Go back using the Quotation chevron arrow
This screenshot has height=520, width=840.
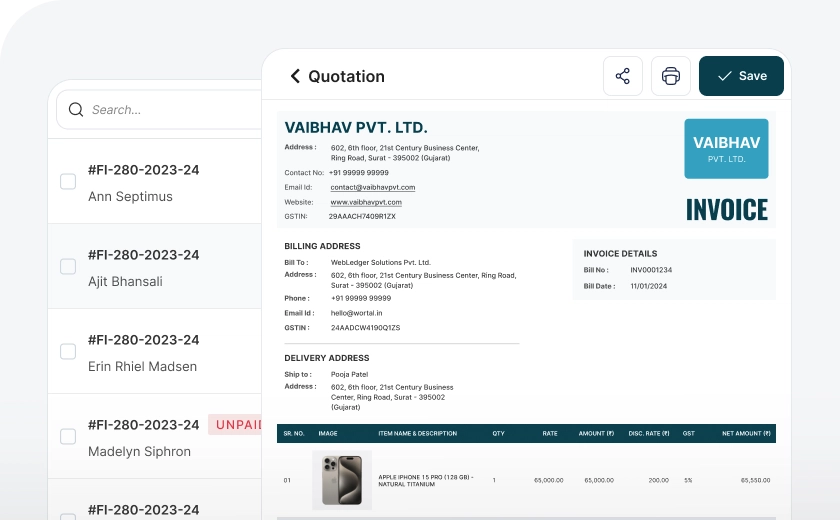tap(295, 76)
